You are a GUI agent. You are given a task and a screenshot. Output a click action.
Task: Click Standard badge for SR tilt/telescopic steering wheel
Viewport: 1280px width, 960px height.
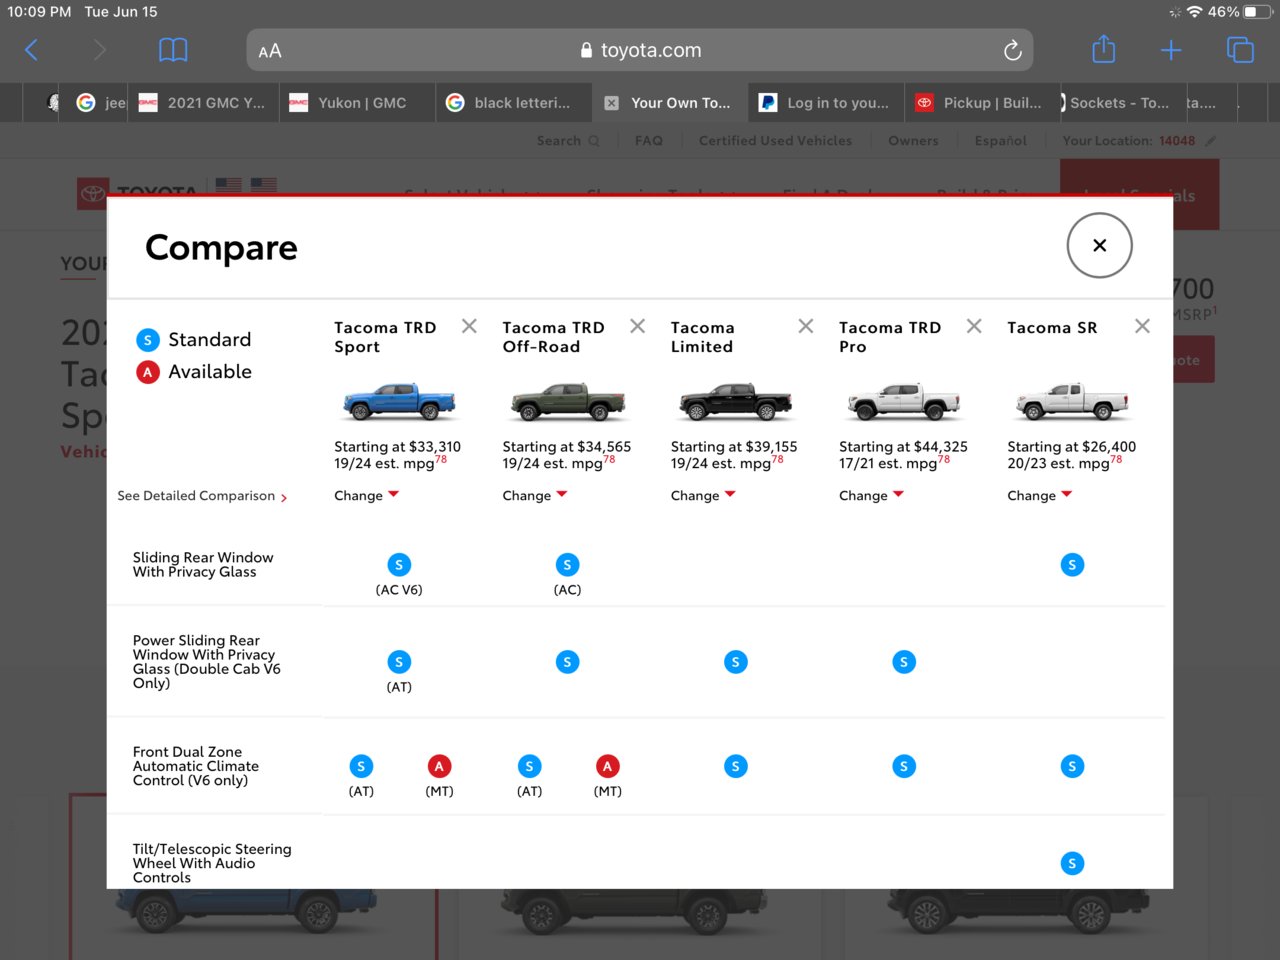point(1072,863)
